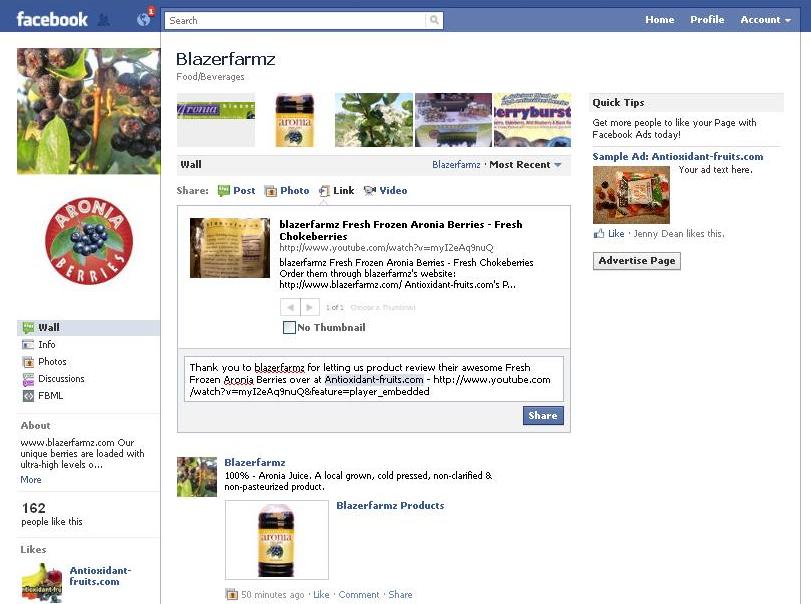The width and height of the screenshot is (811, 604).
Task: Go to the Home menu item
Action: [659, 20]
